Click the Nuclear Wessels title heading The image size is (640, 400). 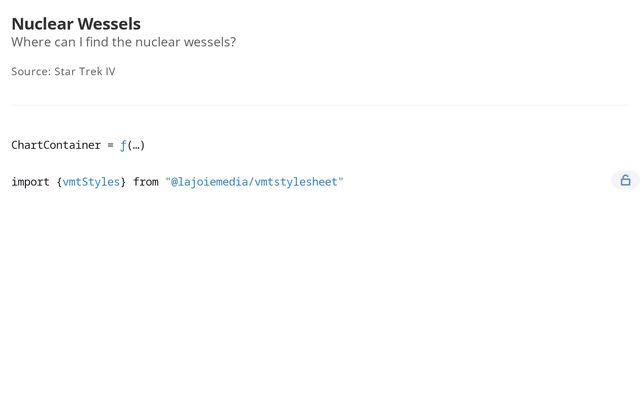pos(76,23)
